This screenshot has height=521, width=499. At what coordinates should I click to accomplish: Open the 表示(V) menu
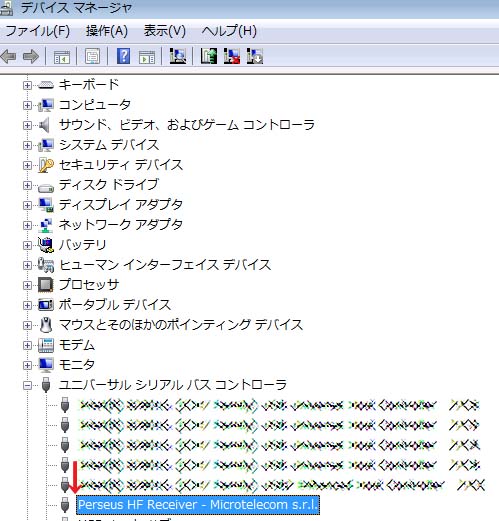point(165,31)
